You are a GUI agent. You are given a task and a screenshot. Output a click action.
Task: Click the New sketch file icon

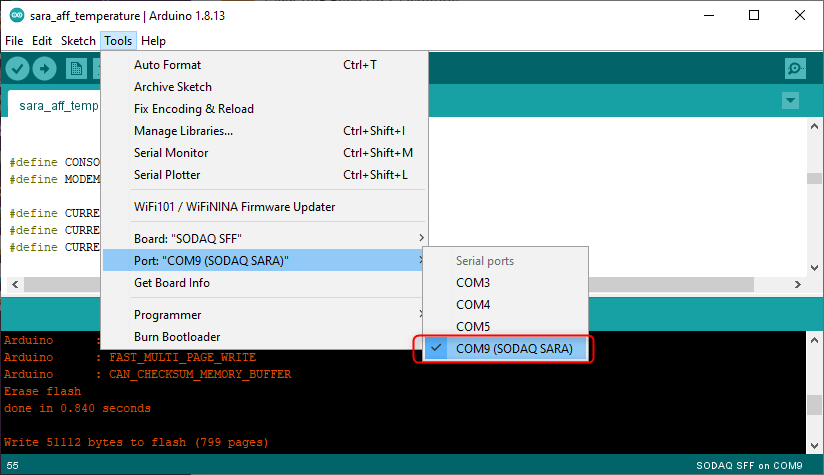pyautogui.click(x=76, y=68)
